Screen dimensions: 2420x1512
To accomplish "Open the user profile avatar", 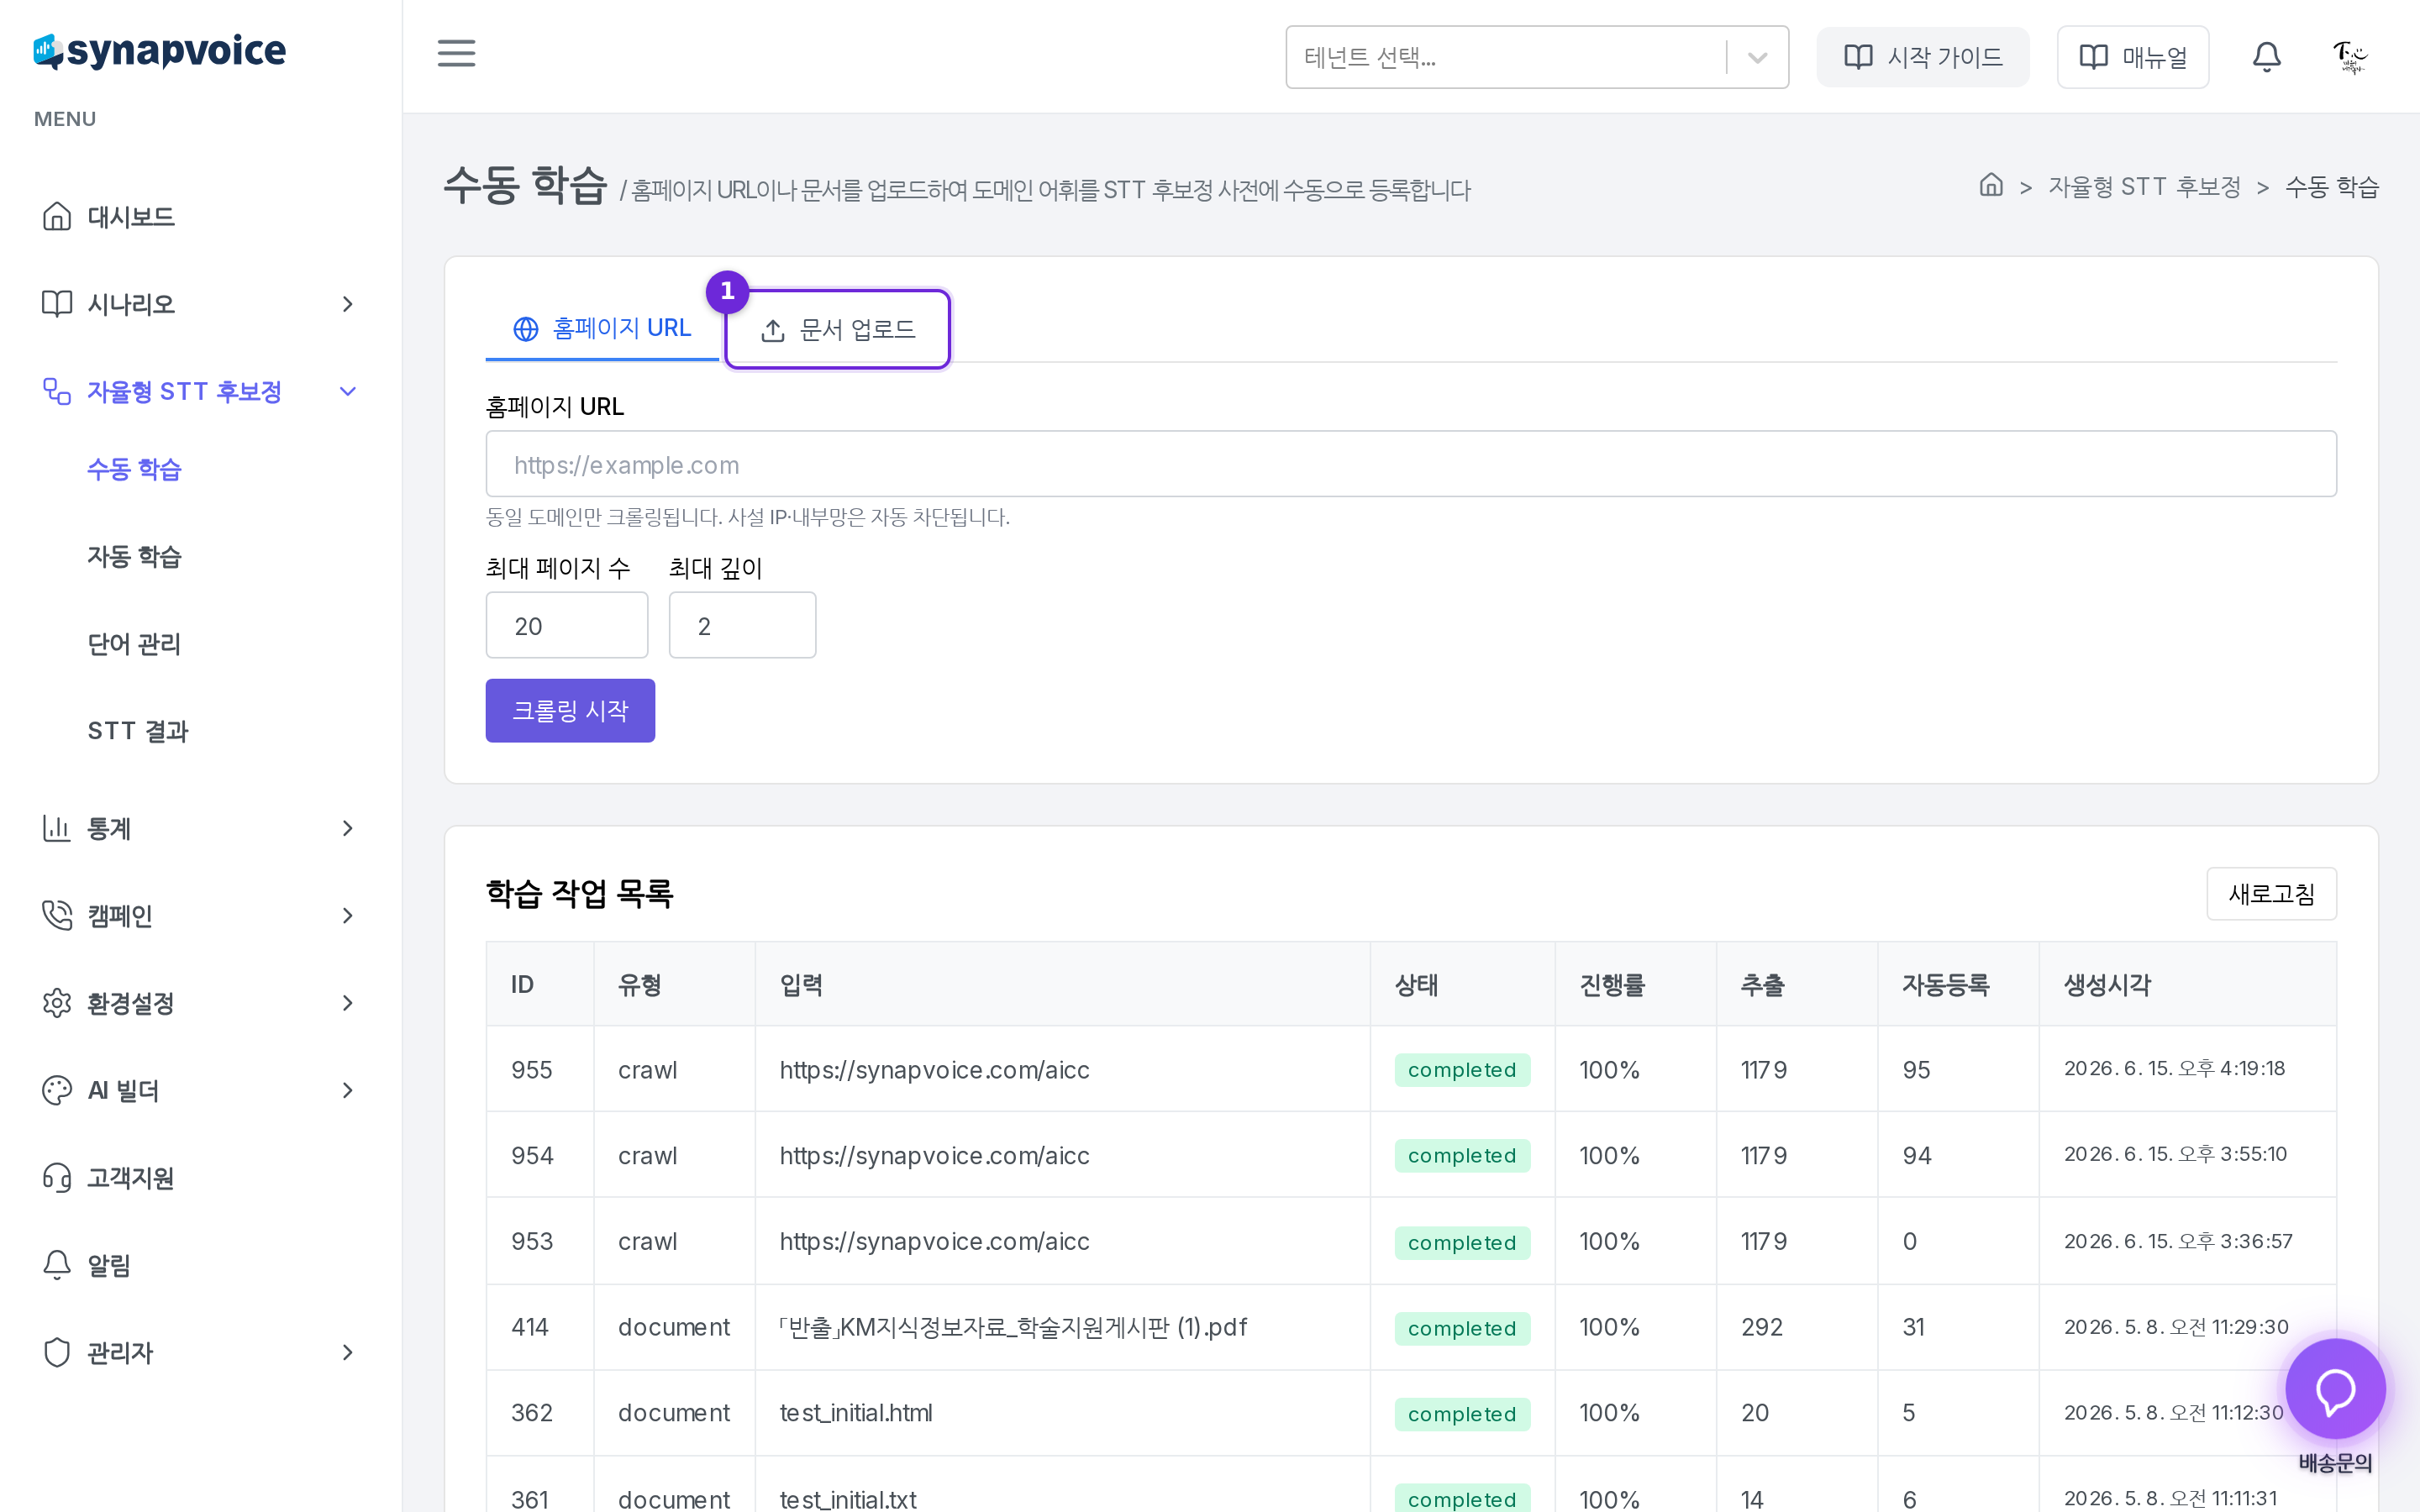I will [2349, 57].
